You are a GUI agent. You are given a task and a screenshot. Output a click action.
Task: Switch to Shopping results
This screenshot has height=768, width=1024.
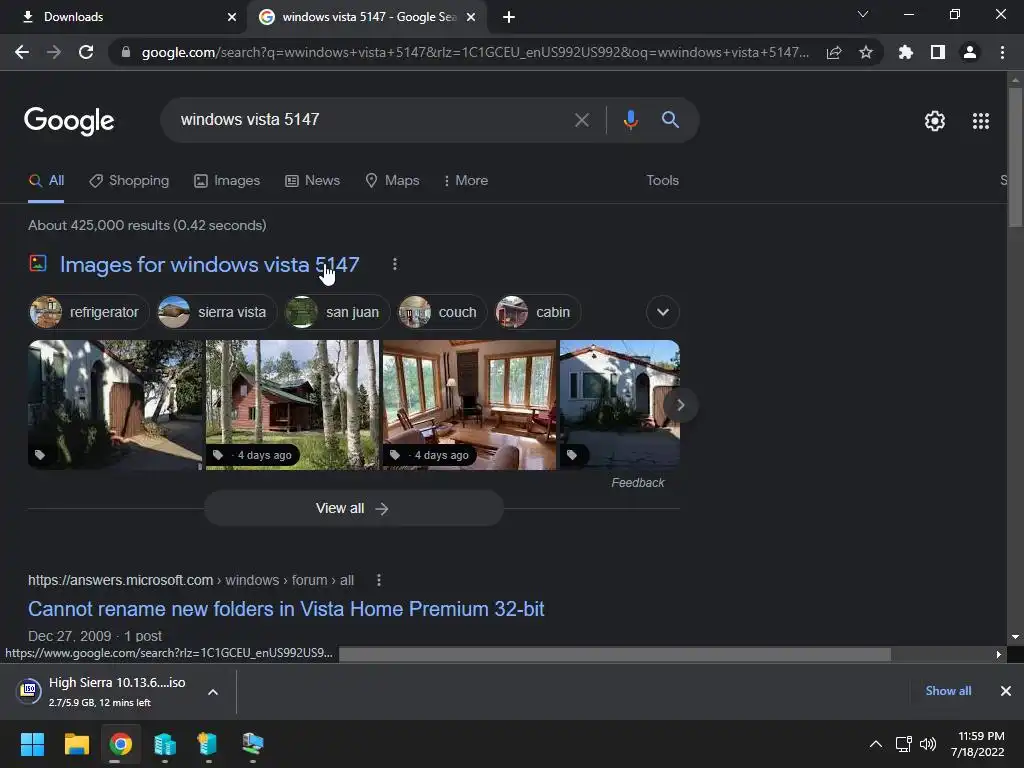click(129, 180)
